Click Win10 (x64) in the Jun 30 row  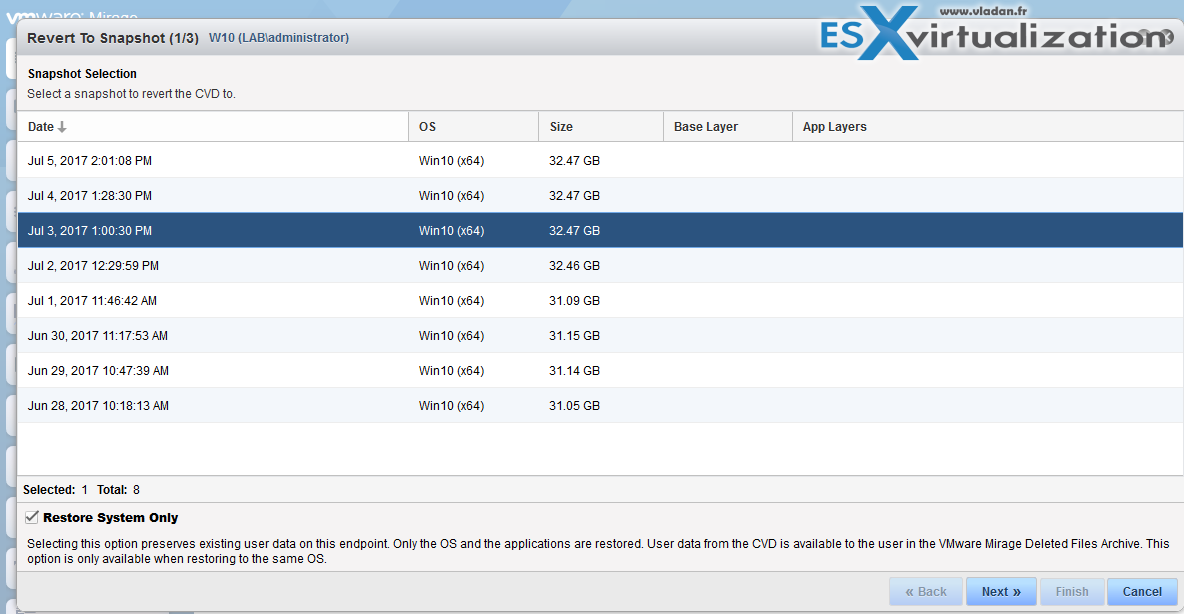pyautogui.click(x=452, y=335)
